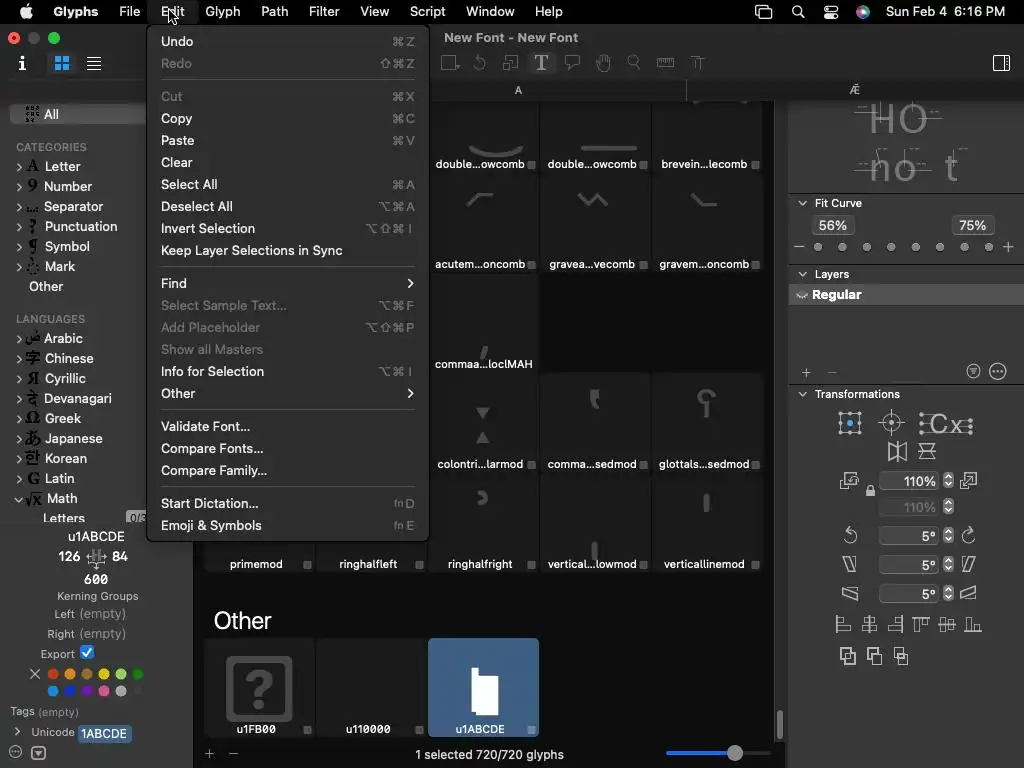
Task: Choose Validate Font... menu item
Action: coord(287,426)
